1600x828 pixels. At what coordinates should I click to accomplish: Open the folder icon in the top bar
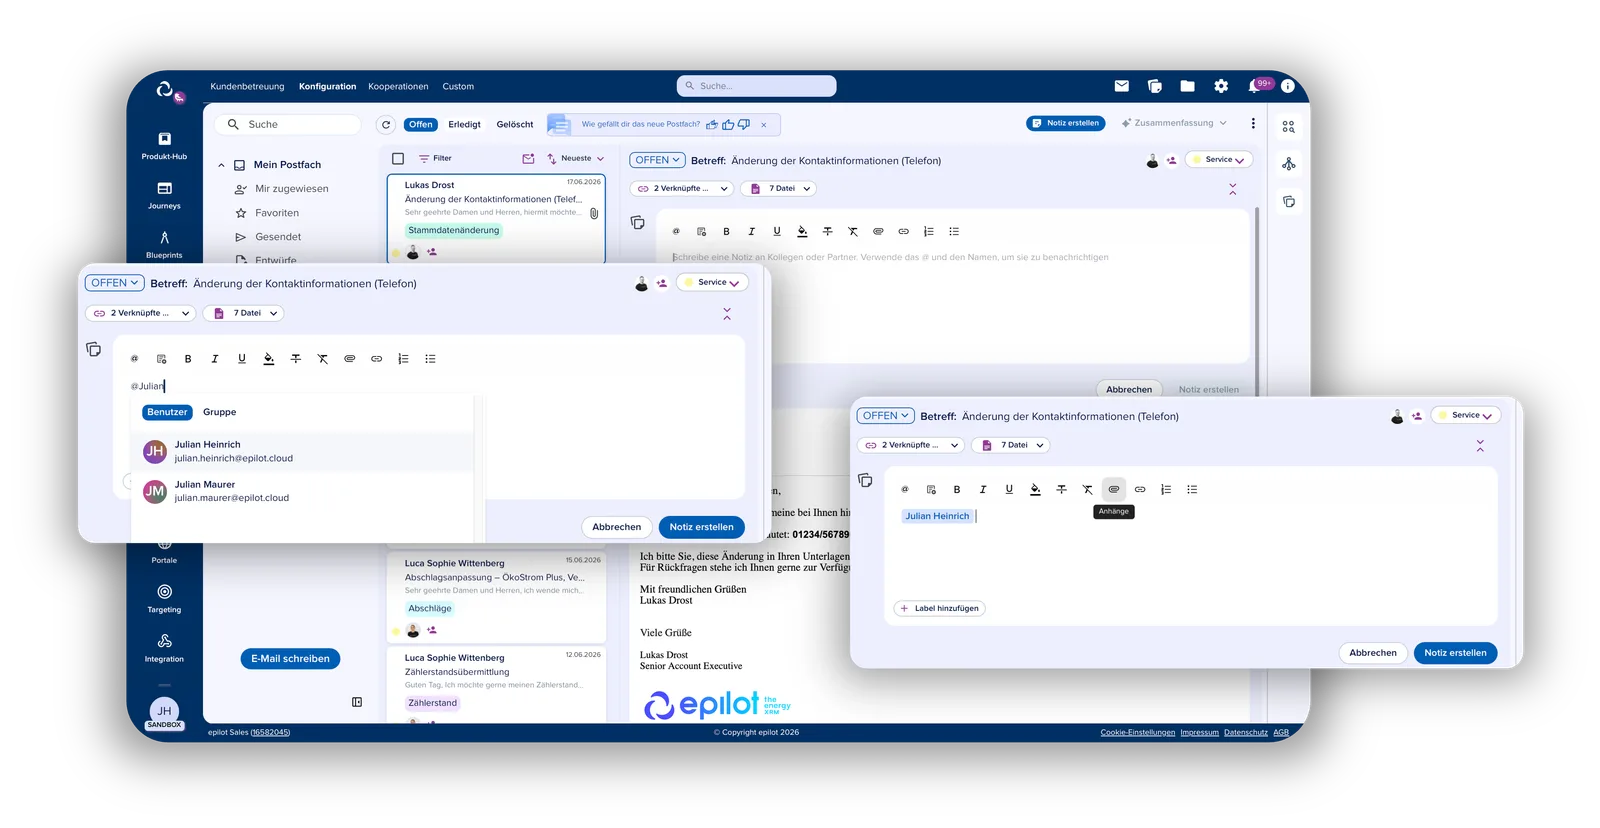click(x=1187, y=86)
